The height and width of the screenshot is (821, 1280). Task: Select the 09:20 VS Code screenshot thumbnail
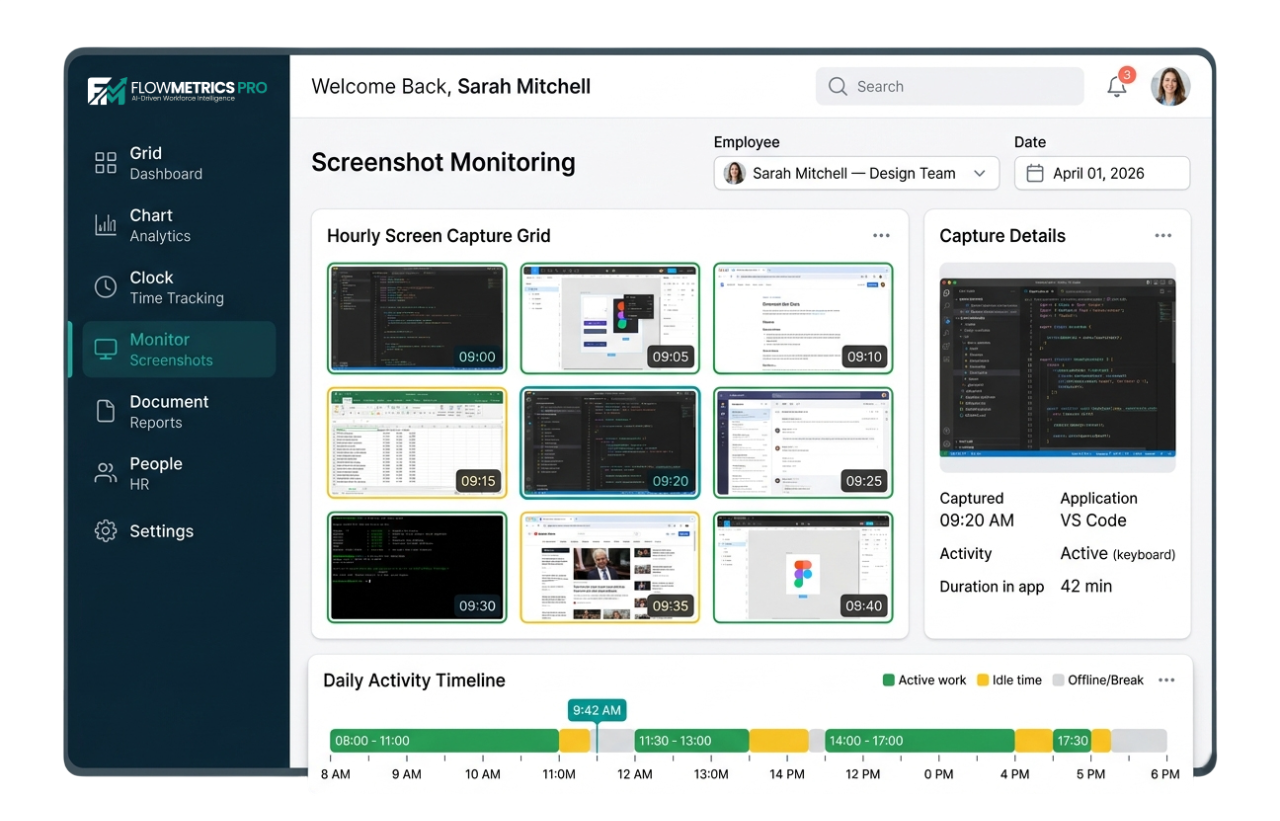pos(610,442)
